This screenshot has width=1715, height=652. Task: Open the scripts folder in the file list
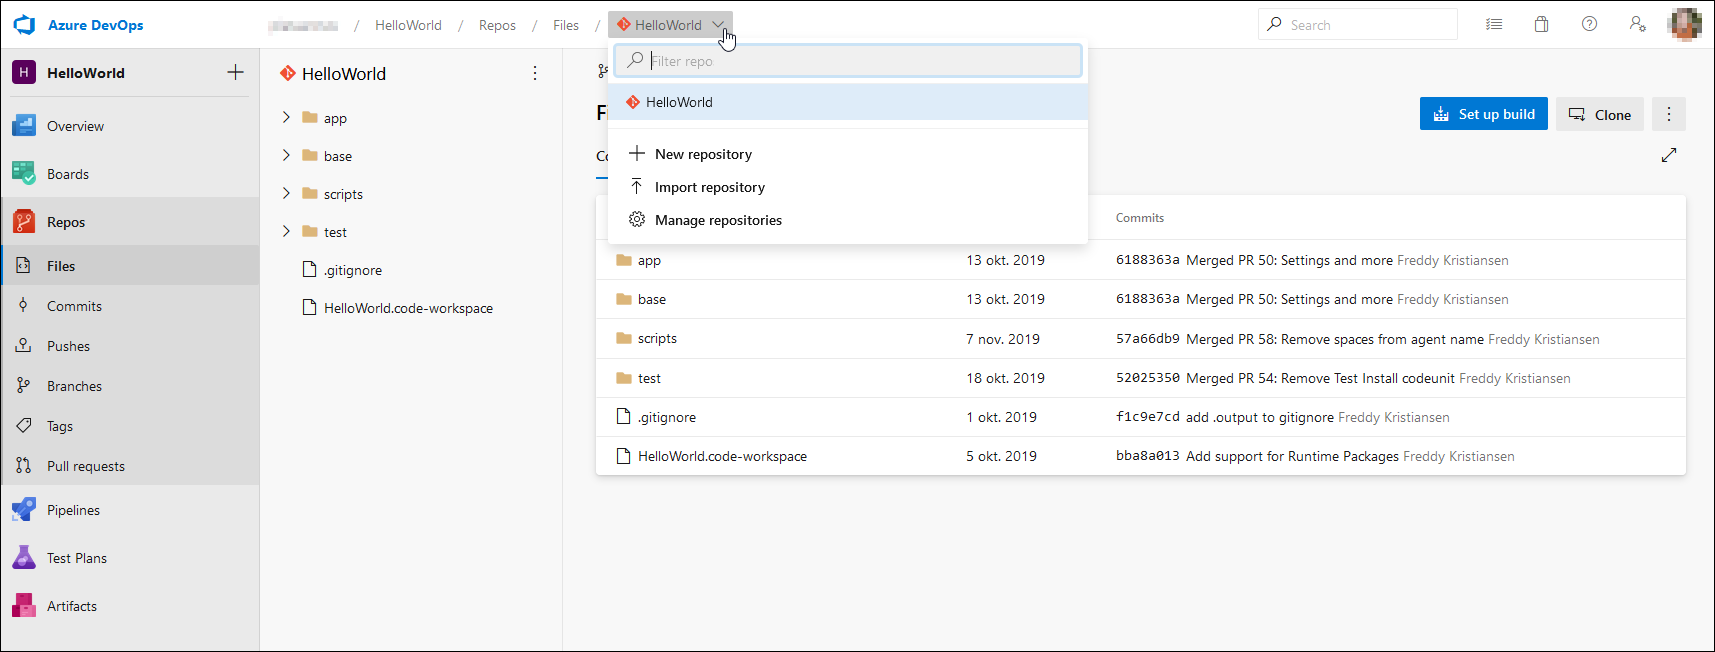[657, 338]
